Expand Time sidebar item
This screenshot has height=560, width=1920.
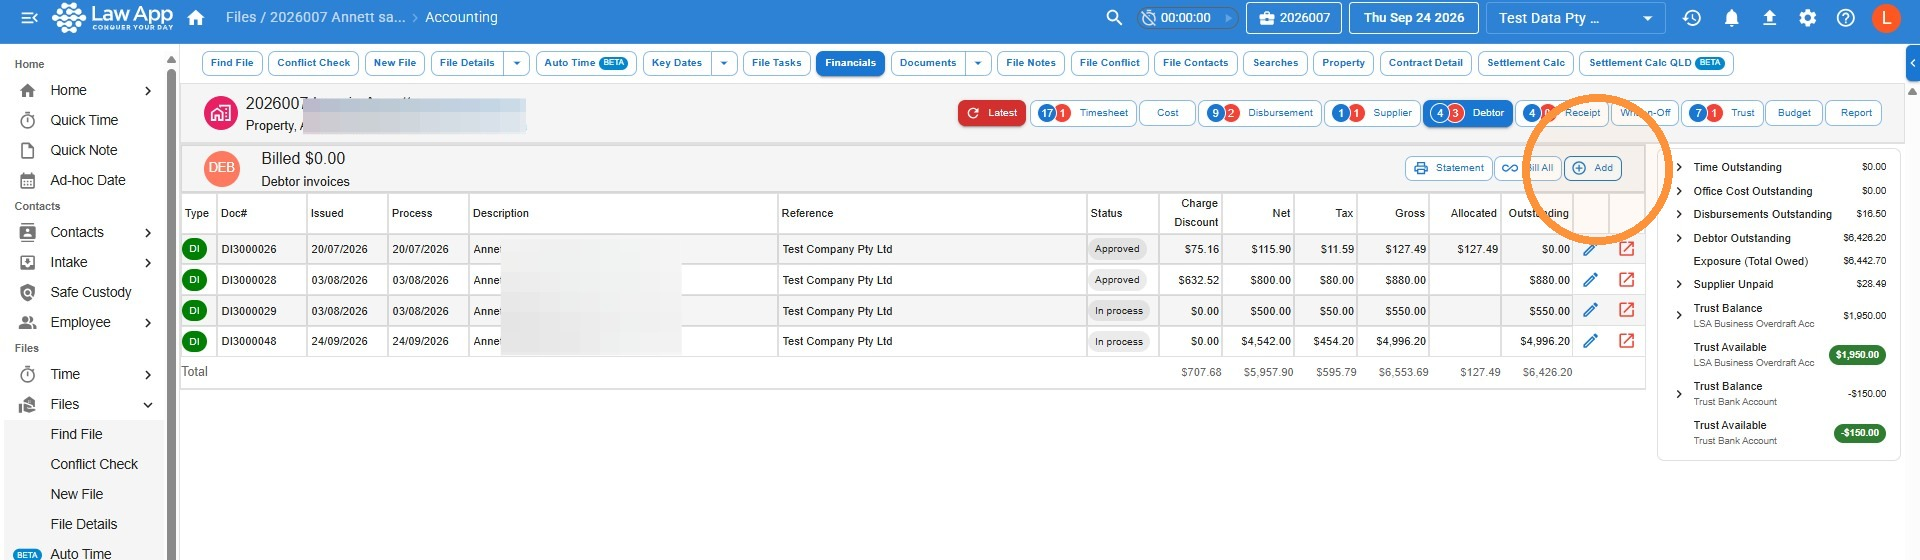(148, 374)
